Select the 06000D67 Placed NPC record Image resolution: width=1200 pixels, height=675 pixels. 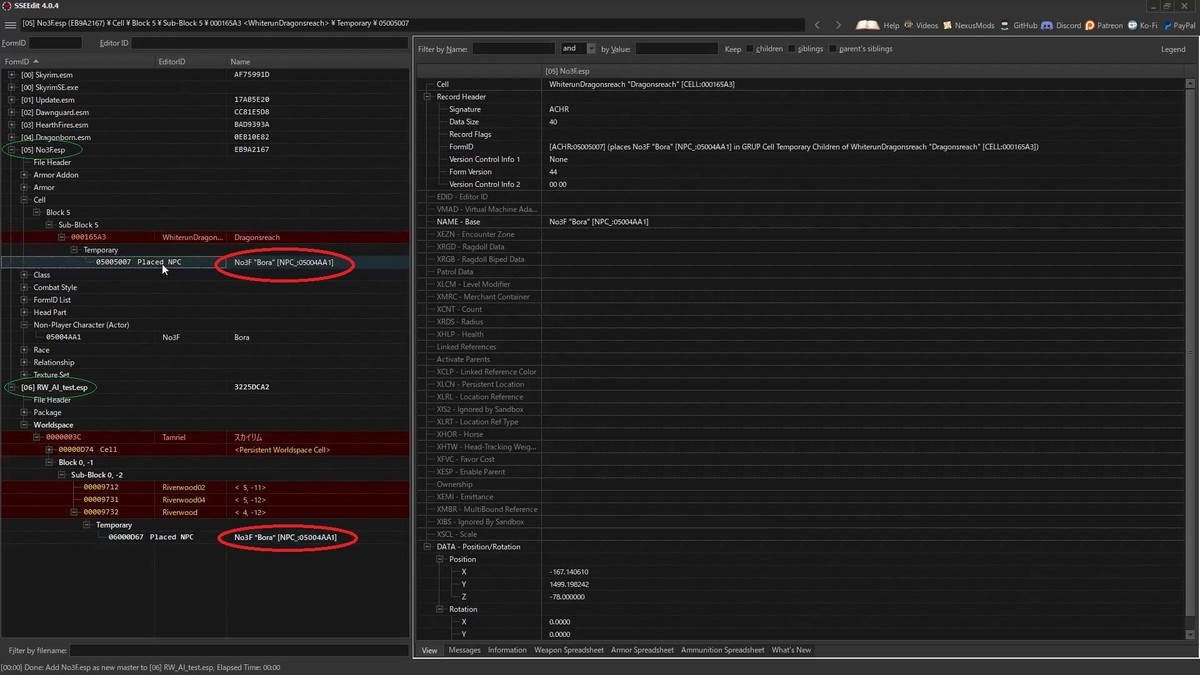coord(204,537)
